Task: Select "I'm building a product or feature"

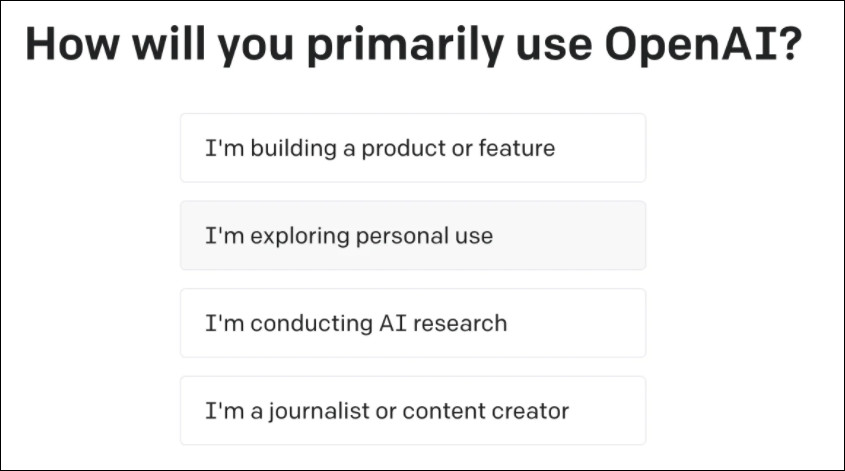Action: tap(412, 148)
